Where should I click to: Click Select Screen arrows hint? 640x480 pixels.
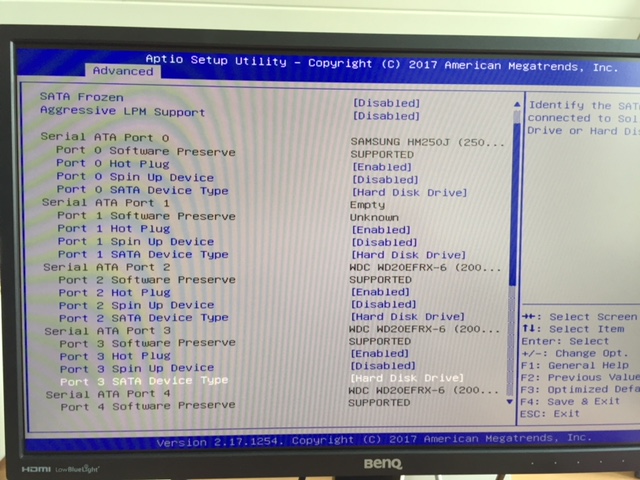click(x=579, y=317)
